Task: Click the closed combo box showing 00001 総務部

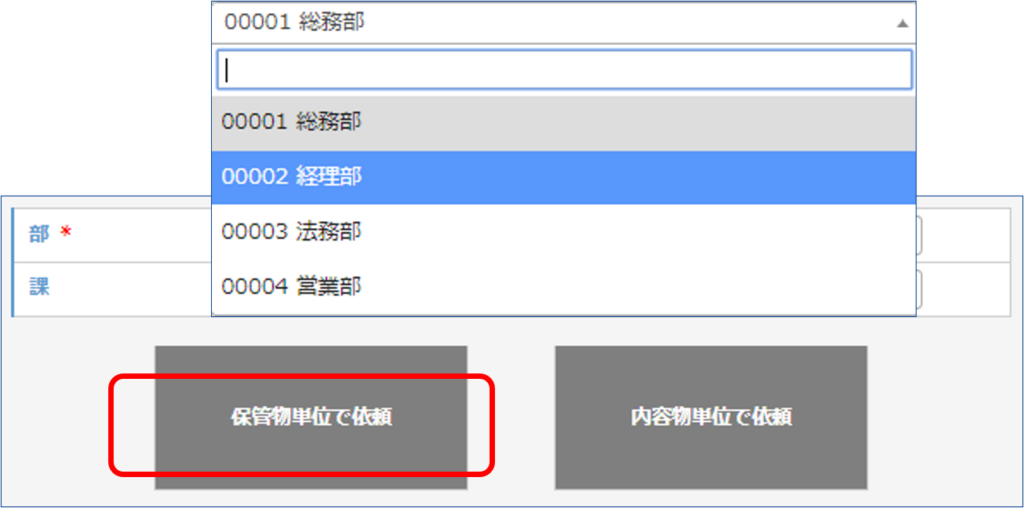Action: coord(564,23)
